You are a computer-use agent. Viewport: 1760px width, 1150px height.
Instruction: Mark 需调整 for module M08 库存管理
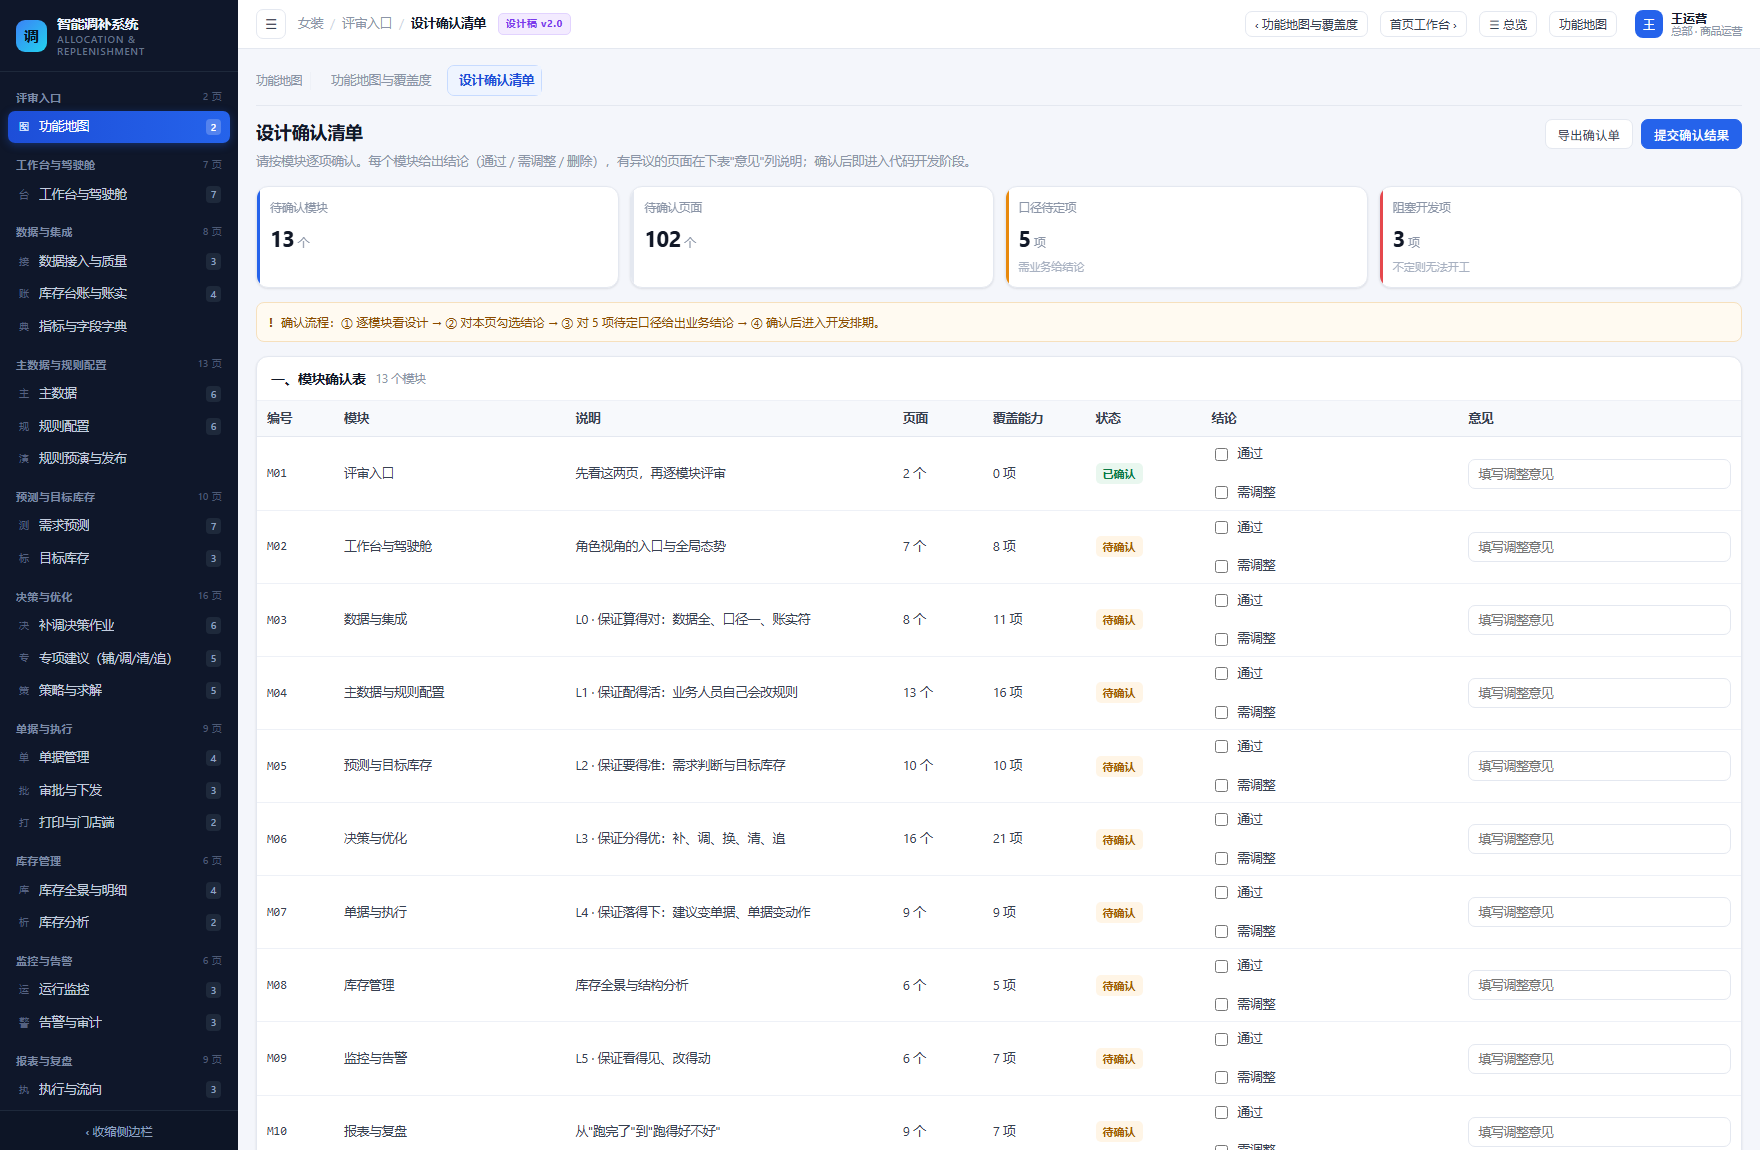click(1221, 1005)
